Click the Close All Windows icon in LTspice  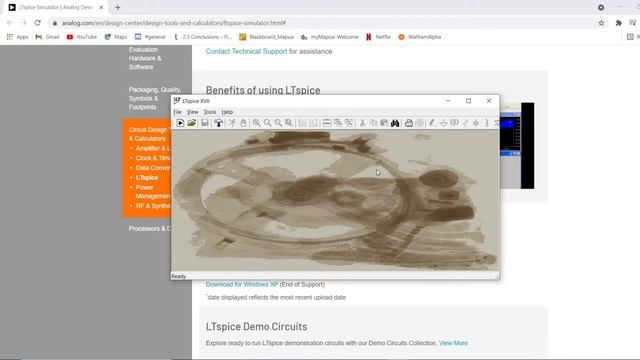[x=349, y=123]
